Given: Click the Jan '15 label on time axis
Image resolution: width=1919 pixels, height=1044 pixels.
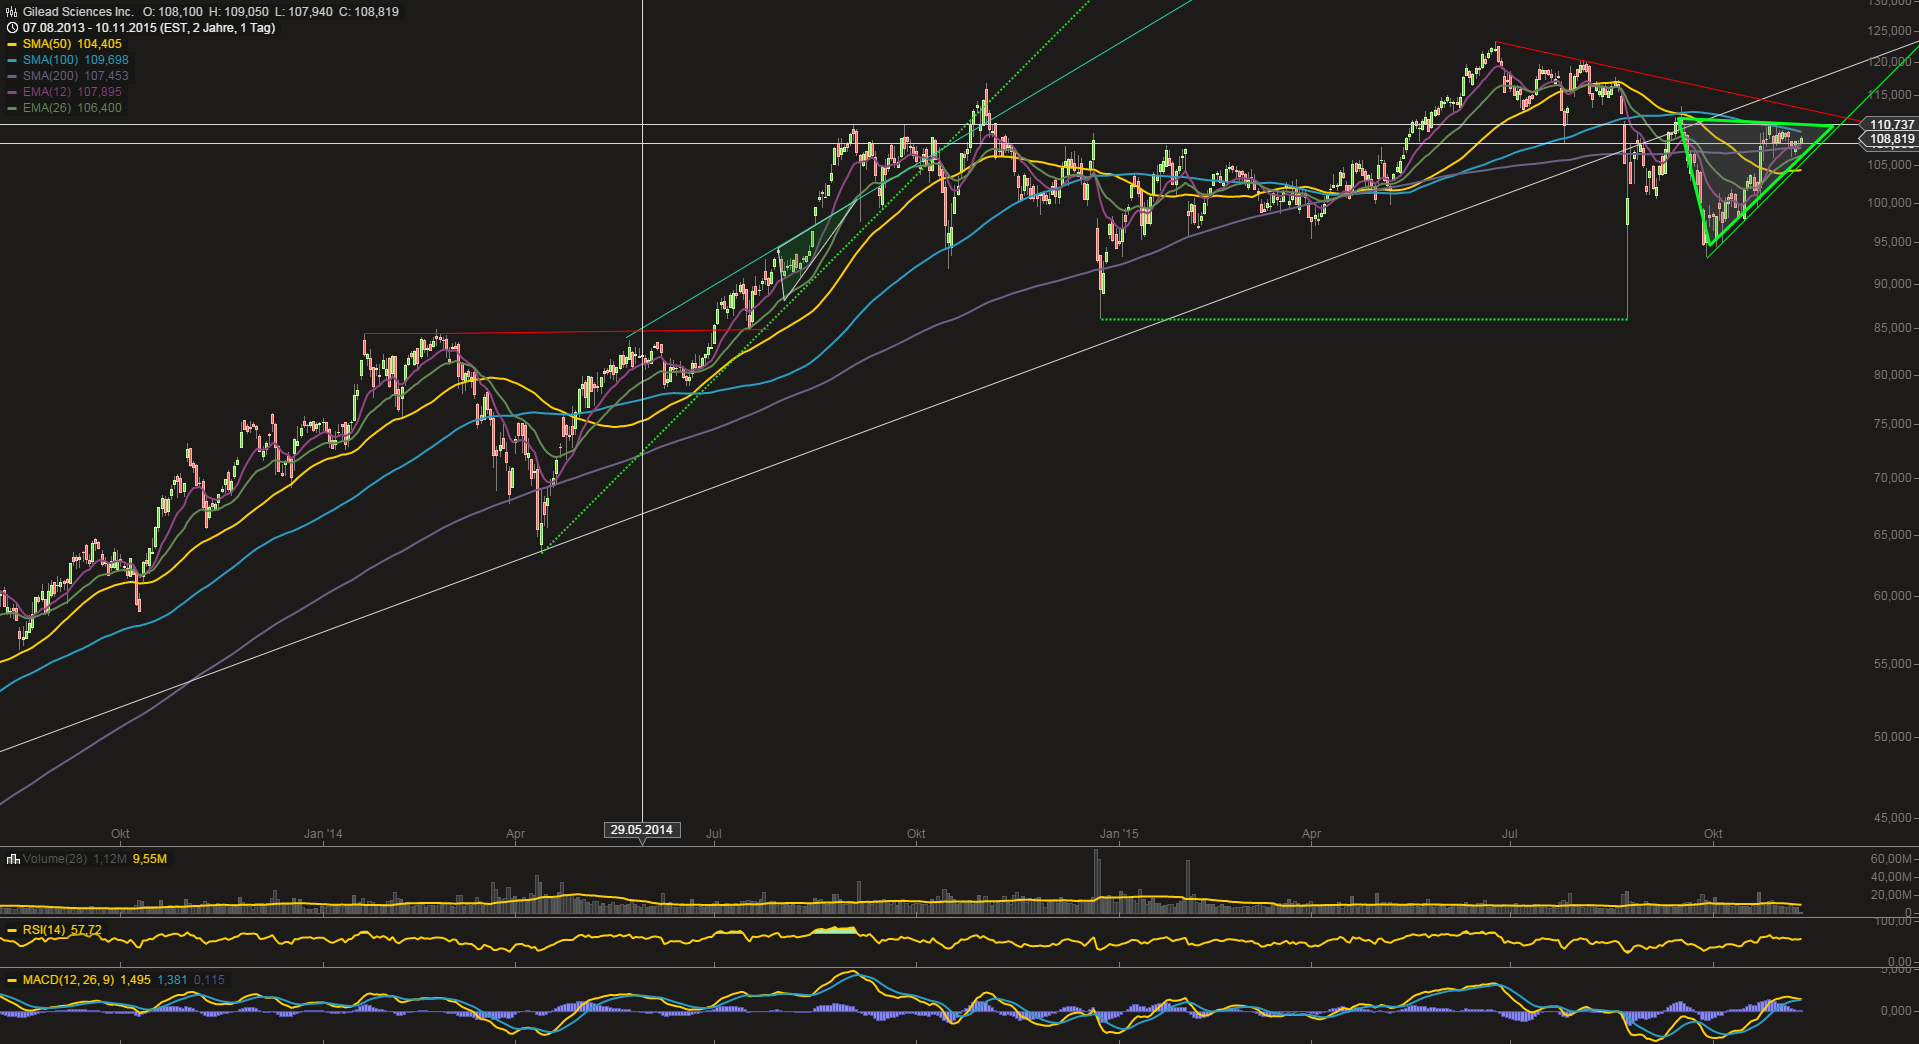Looking at the screenshot, I should [1119, 834].
